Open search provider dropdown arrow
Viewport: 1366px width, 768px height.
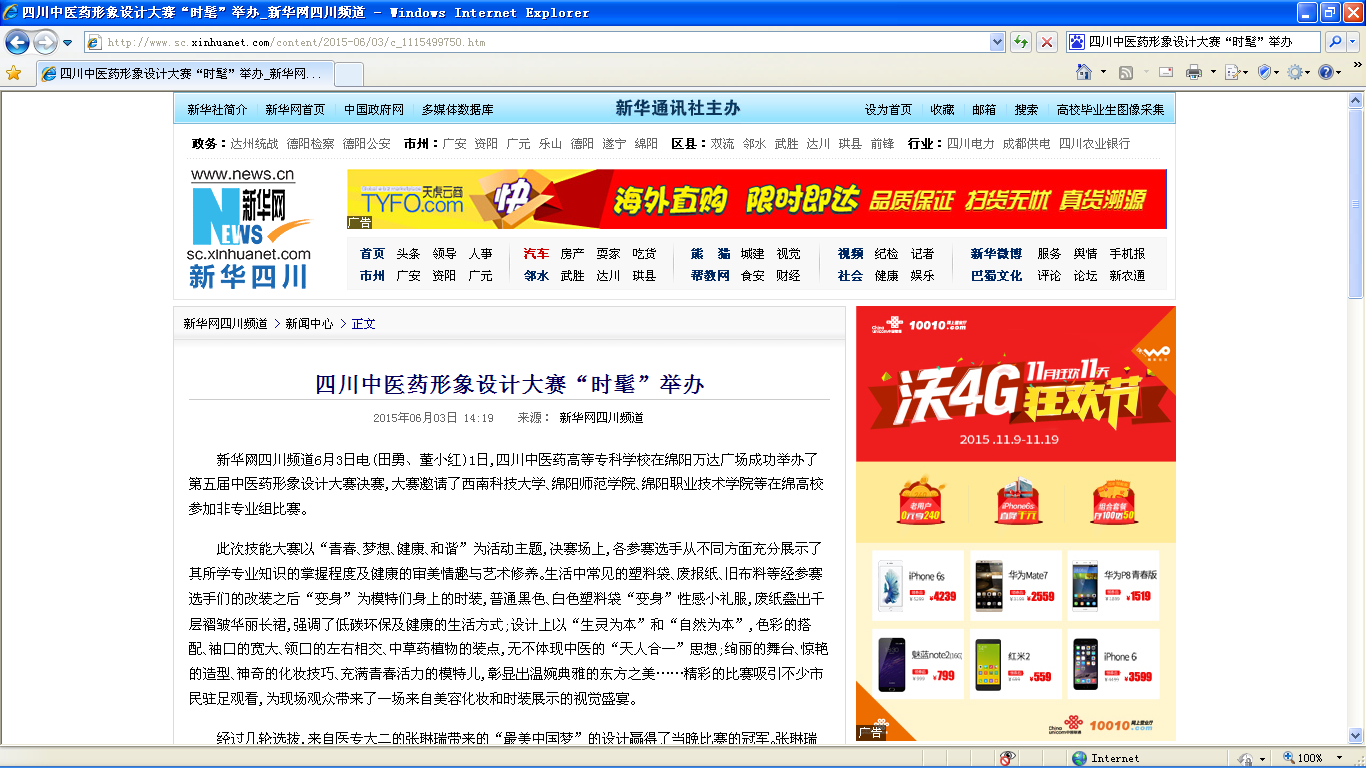tap(1353, 42)
